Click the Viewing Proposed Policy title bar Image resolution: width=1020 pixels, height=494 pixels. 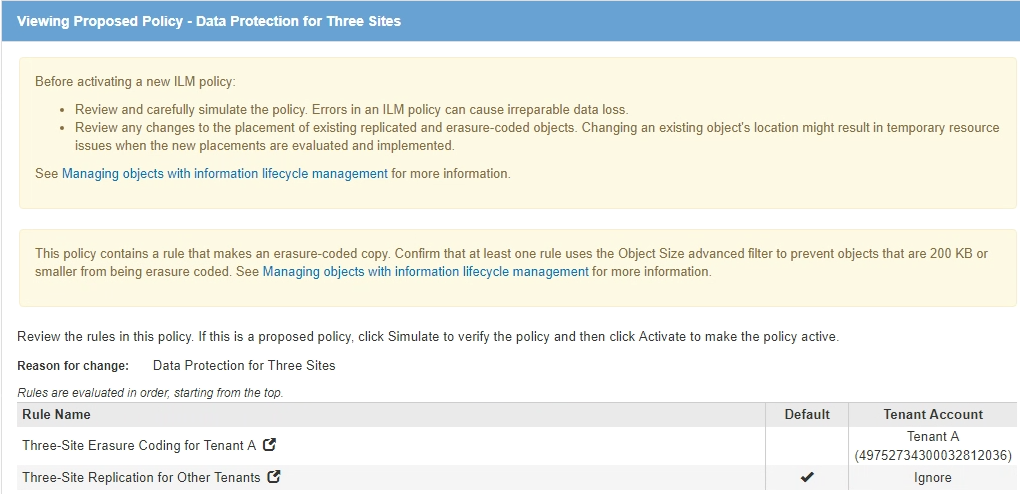click(208, 20)
